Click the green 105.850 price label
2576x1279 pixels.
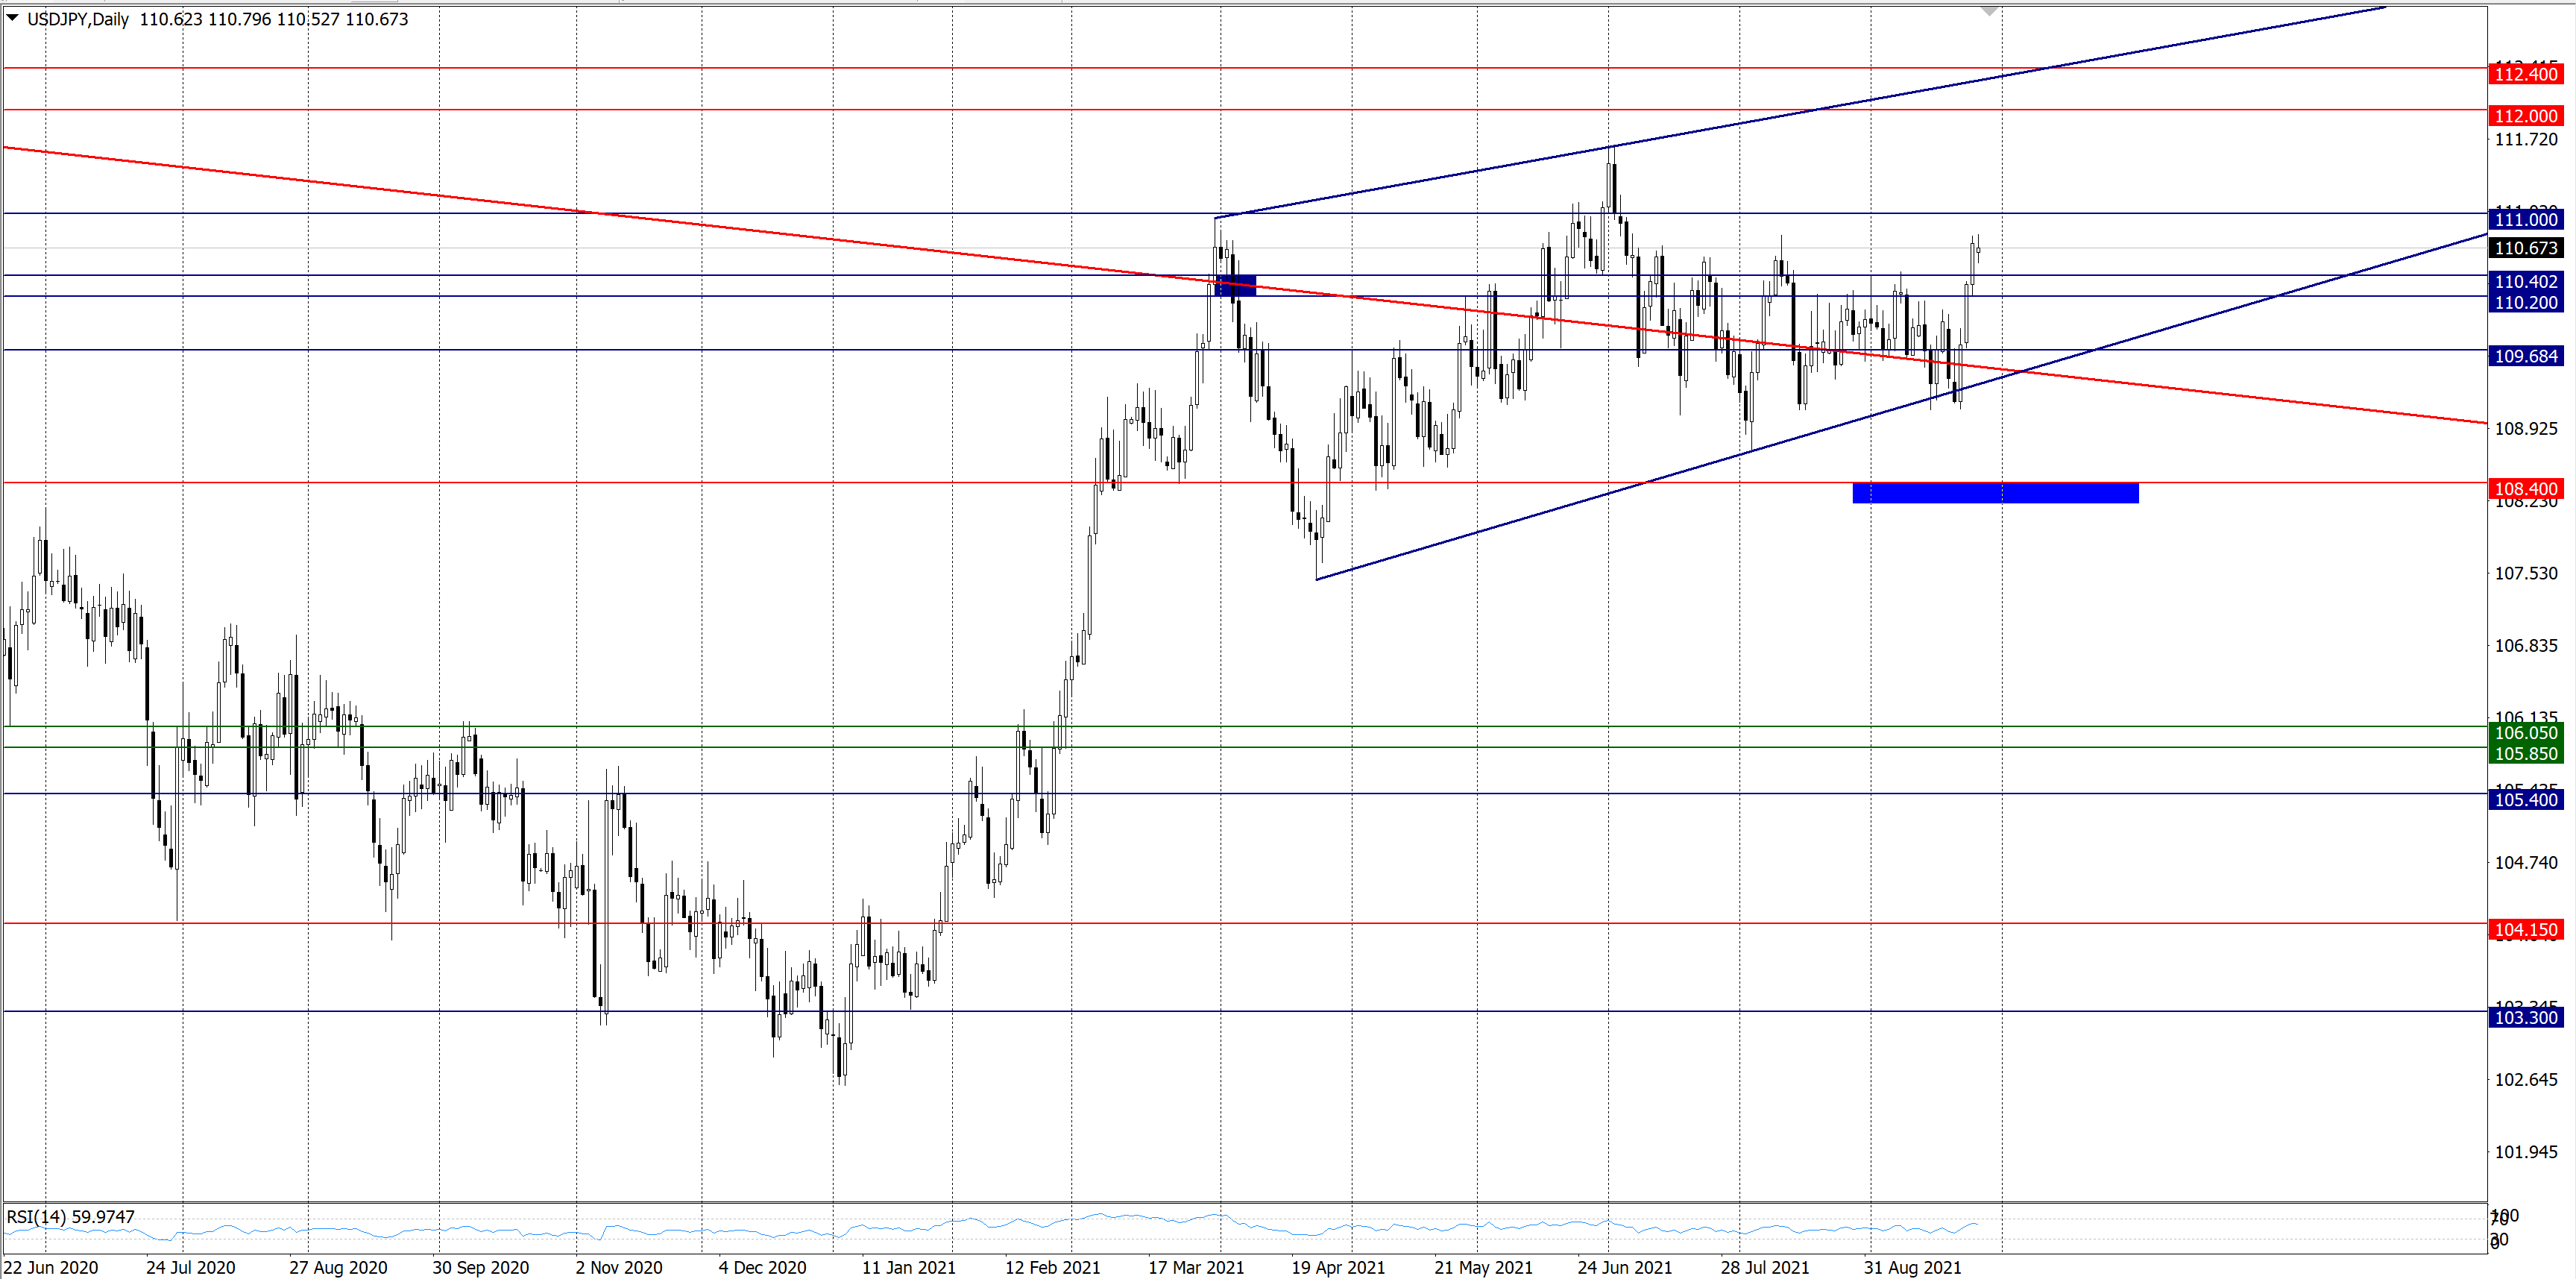click(2525, 754)
